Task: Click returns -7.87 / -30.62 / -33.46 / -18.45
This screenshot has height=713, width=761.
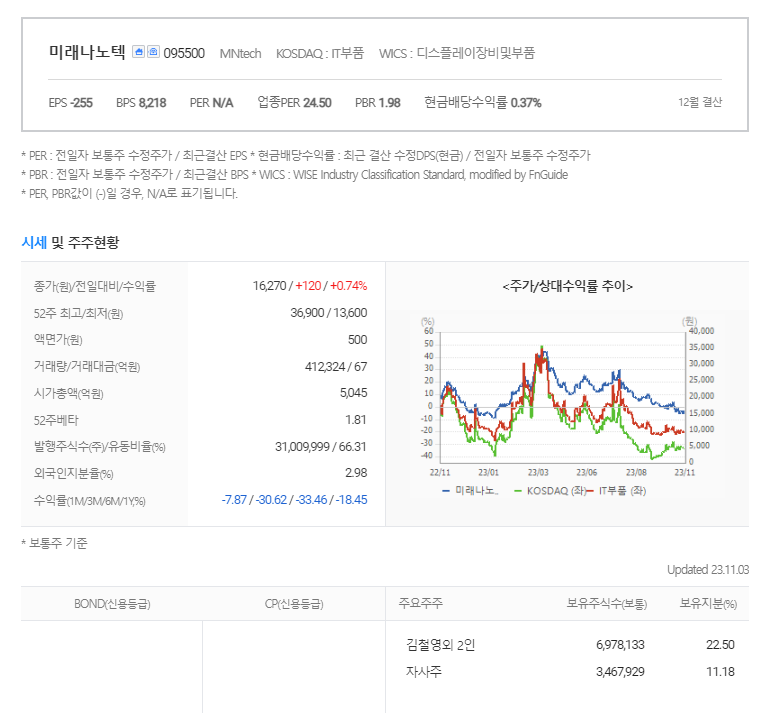Action: click(x=294, y=499)
